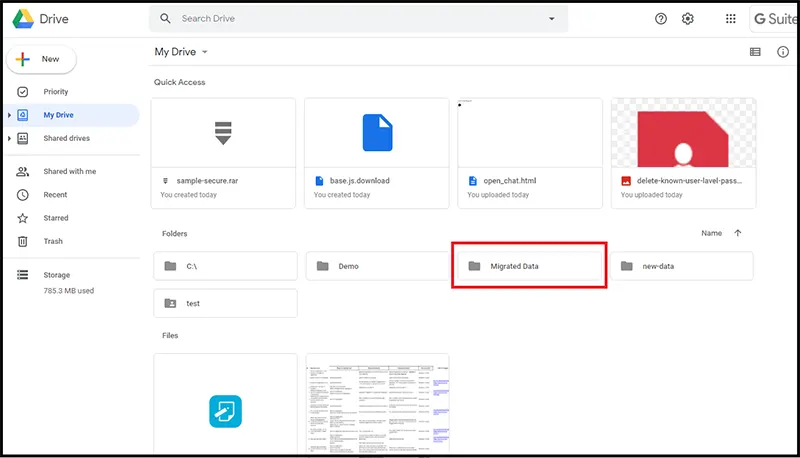
Task: Open the base.js.download quick access card
Action: pyautogui.click(x=377, y=153)
